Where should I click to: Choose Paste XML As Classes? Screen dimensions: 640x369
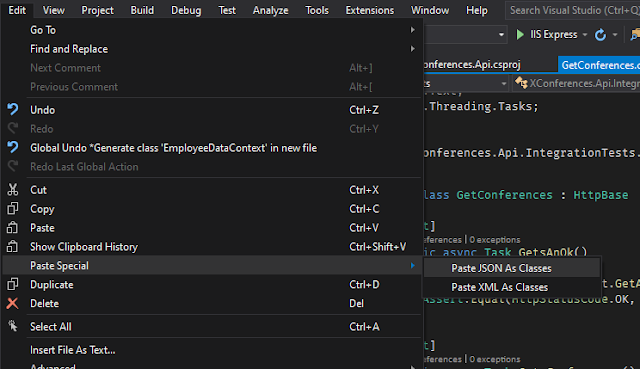512,287
